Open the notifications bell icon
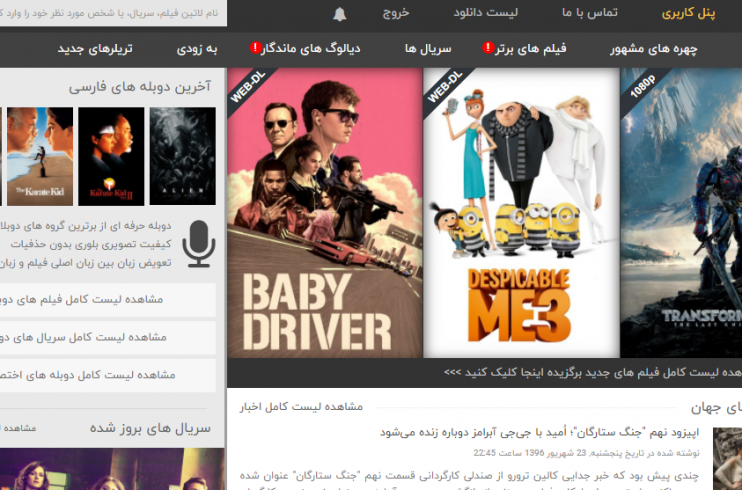Image resolution: width=742 pixels, height=490 pixels. (339, 14)
